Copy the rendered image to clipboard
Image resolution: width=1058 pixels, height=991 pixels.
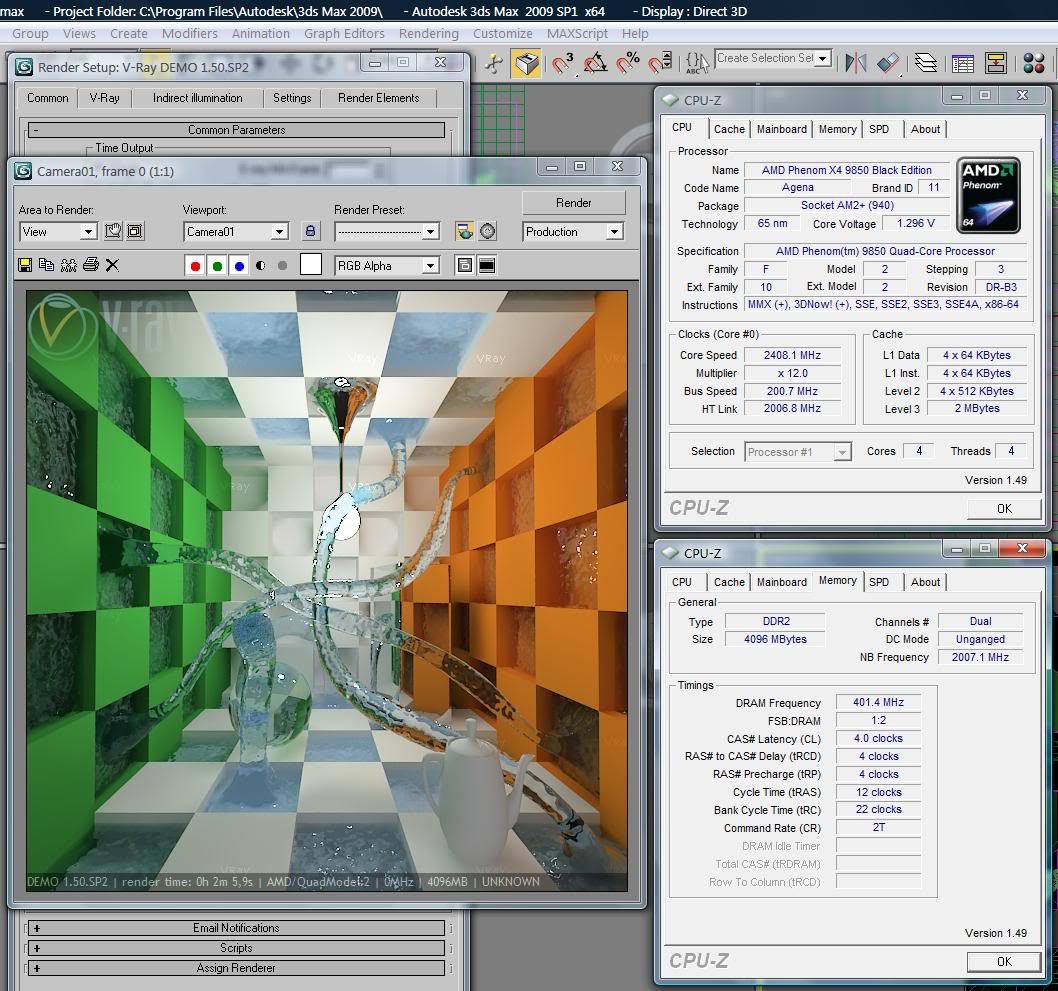point(47,265)
